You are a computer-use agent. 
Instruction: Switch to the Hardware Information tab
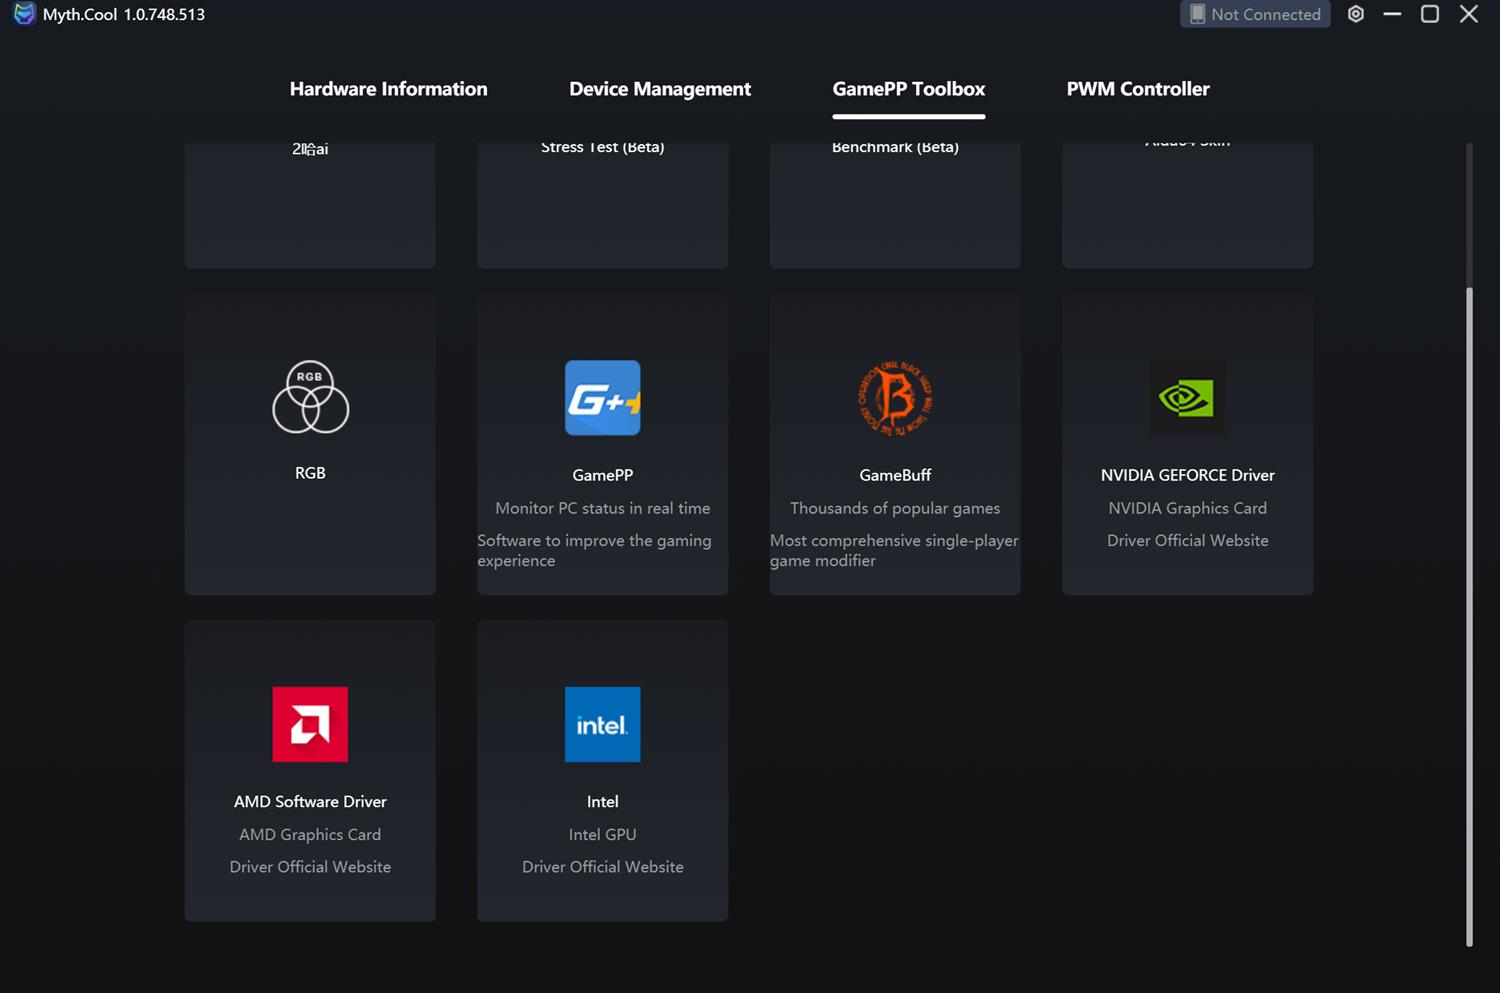388,89
